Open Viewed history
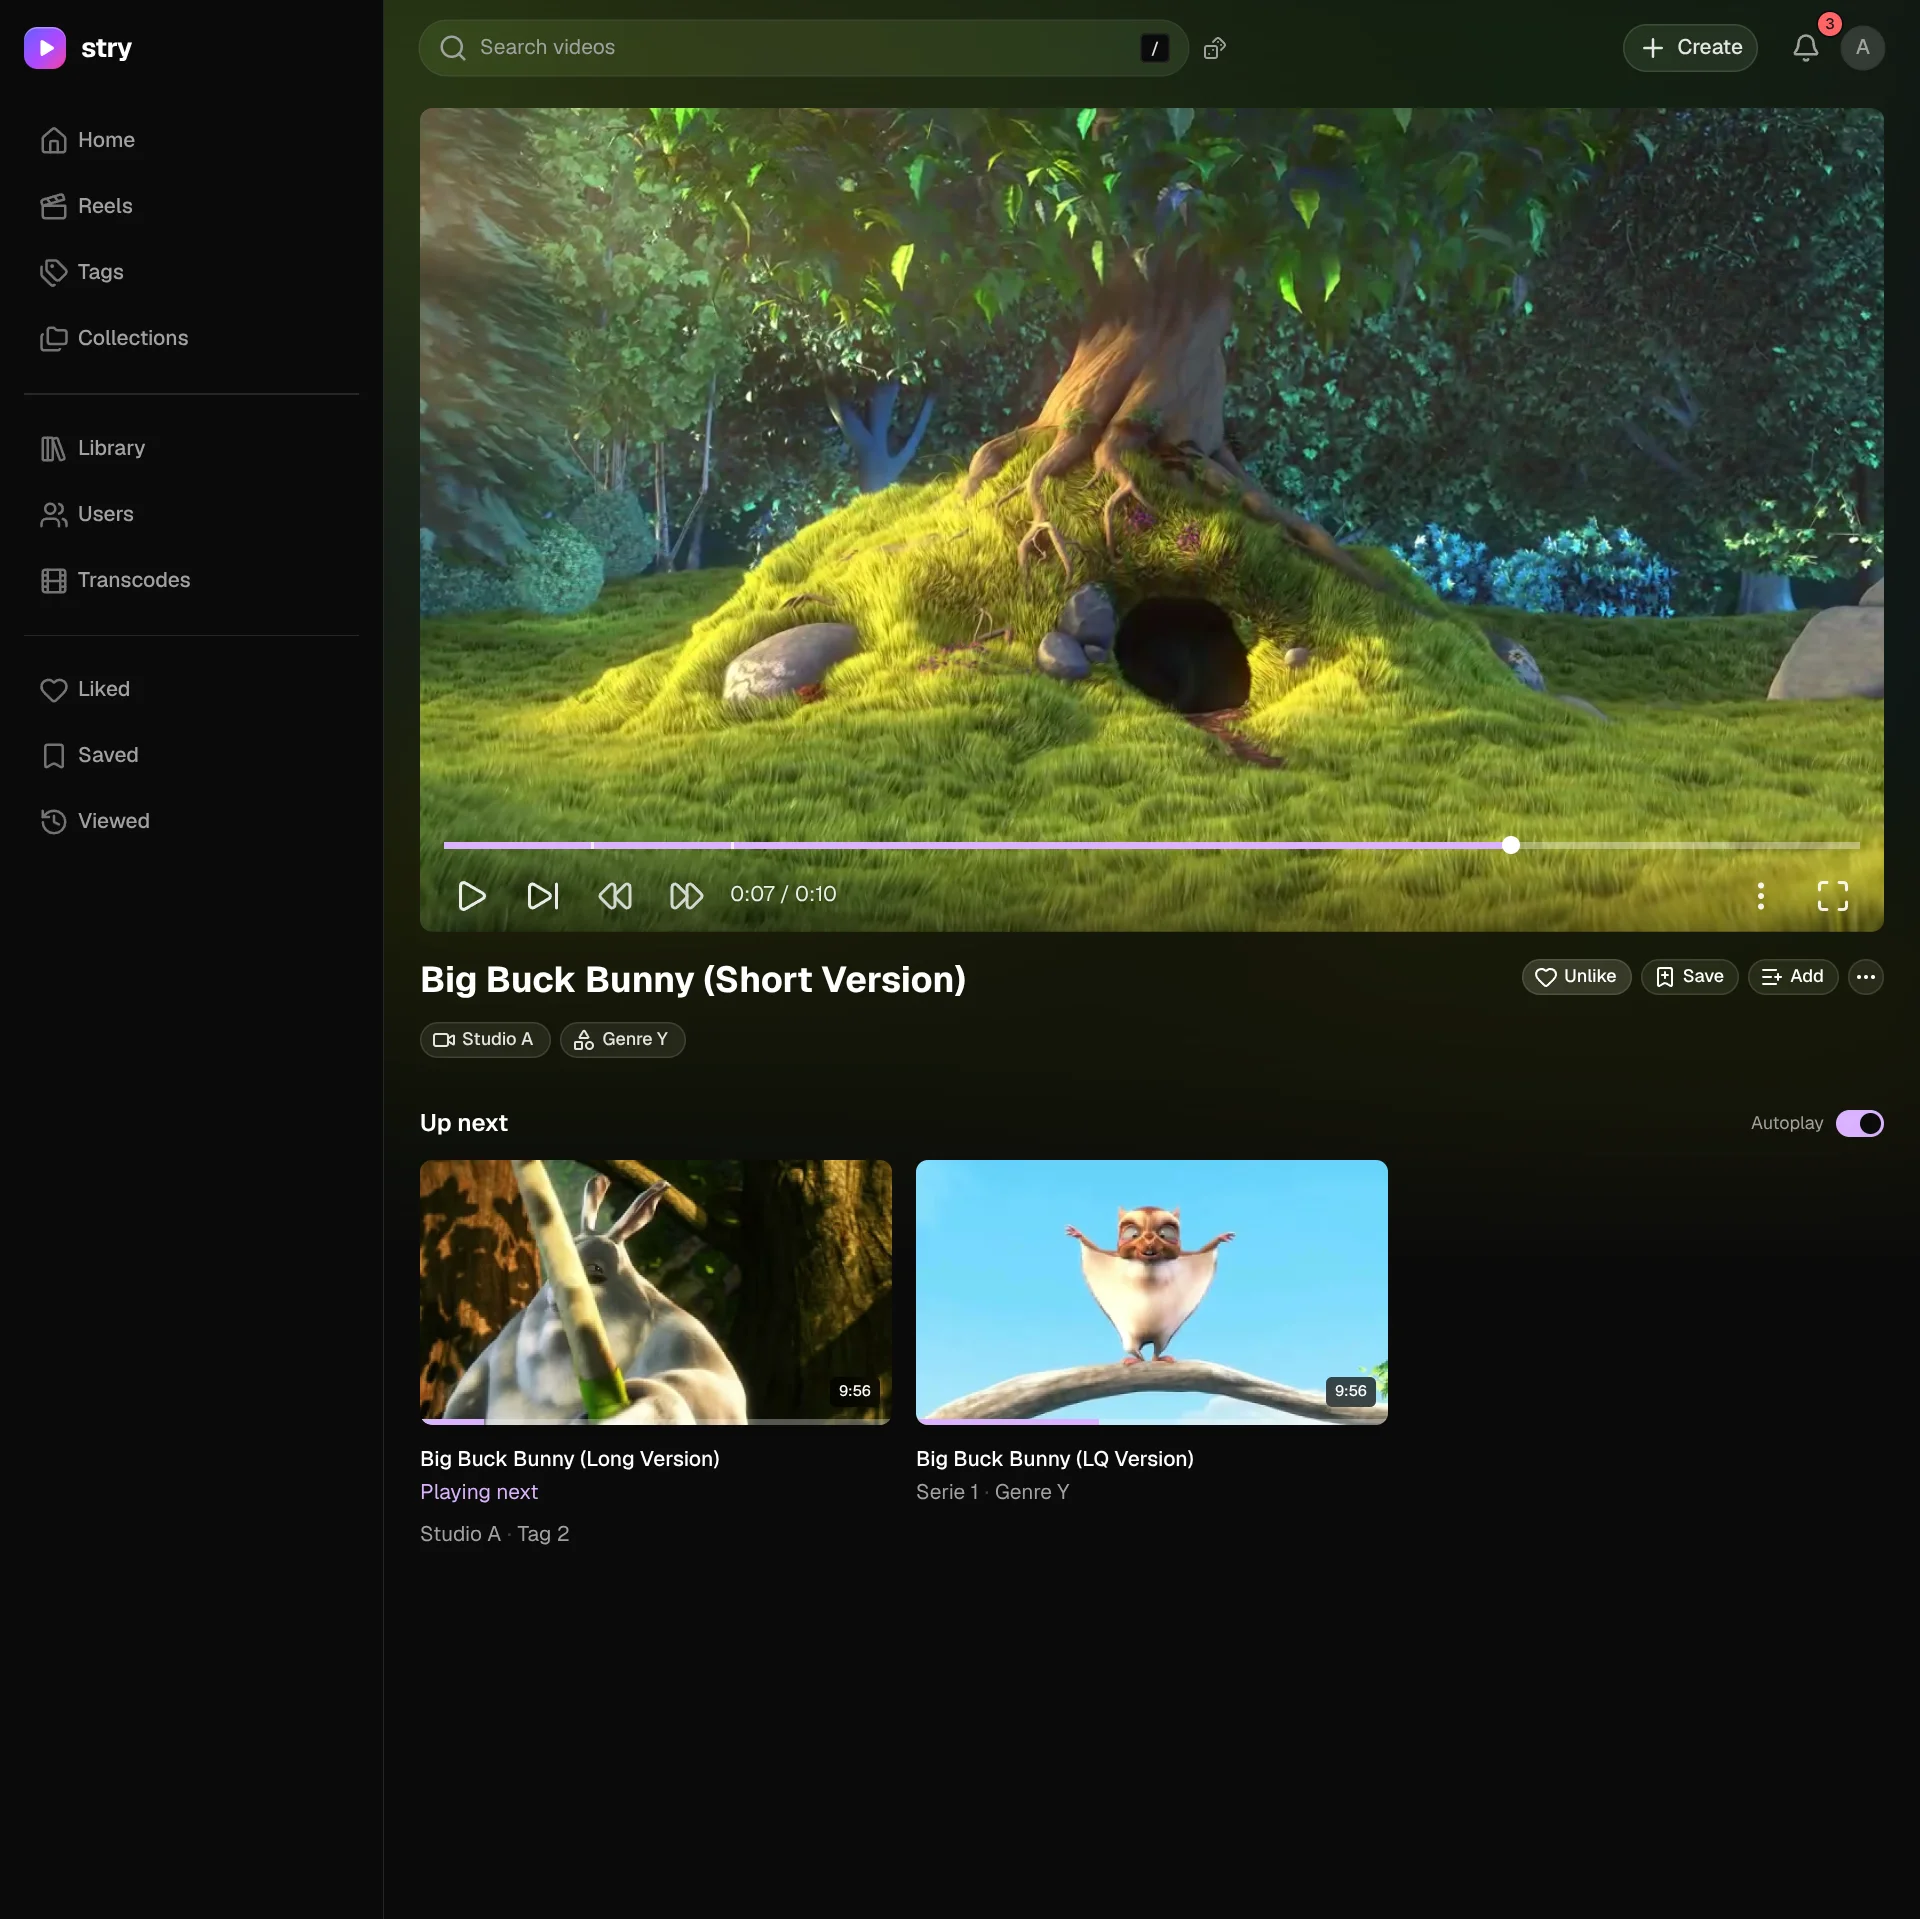 pos(190,821)
